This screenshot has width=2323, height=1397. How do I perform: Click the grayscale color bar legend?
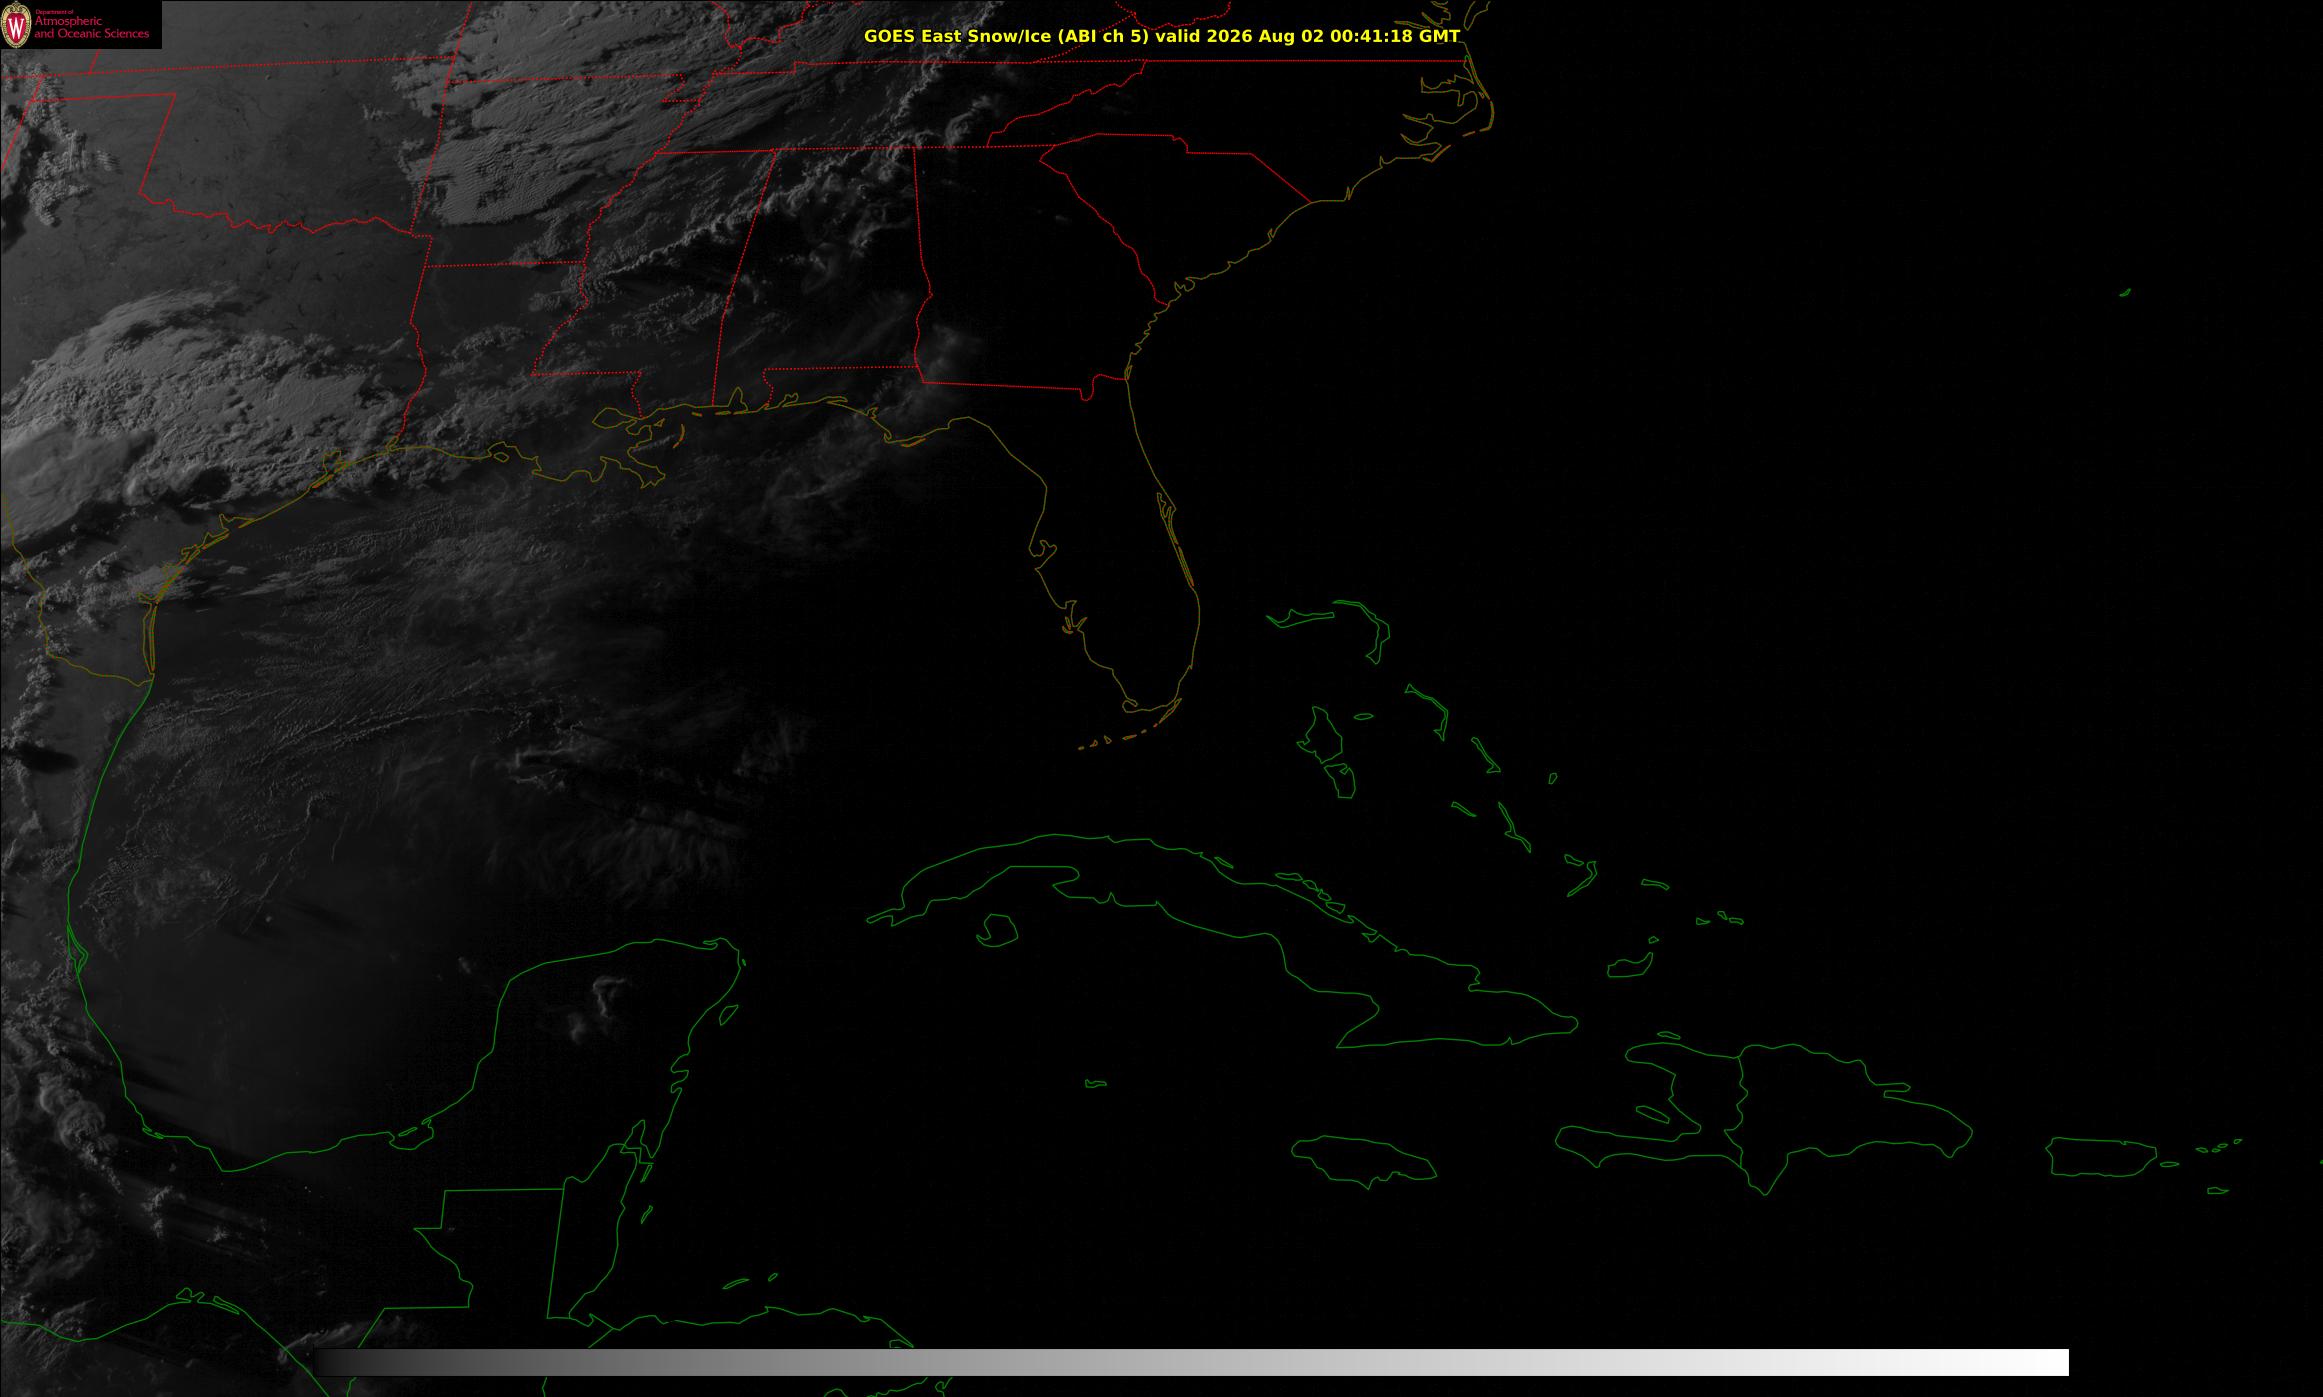pyautogui.click(x=1191, y=1362)
